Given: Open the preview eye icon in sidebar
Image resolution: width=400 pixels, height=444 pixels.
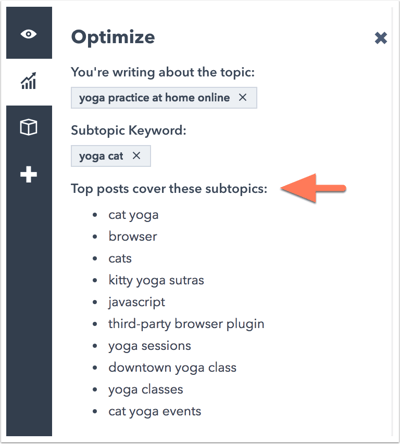Looking at the screenshot, I should [x=29, y=34].
